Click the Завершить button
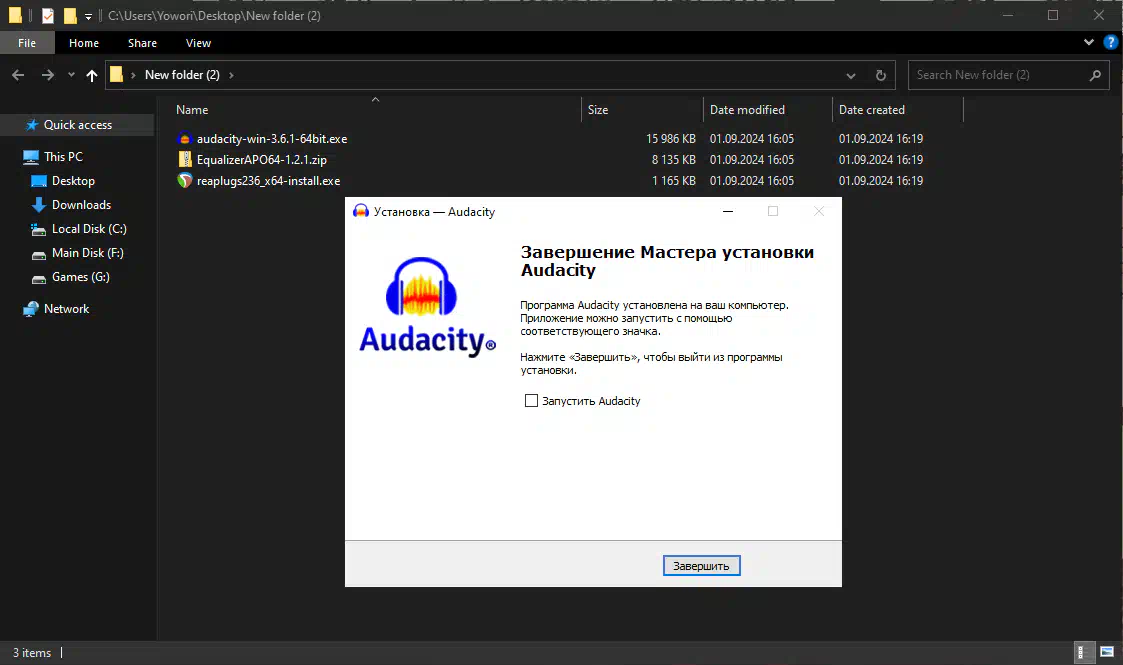 tap(701, 566)
